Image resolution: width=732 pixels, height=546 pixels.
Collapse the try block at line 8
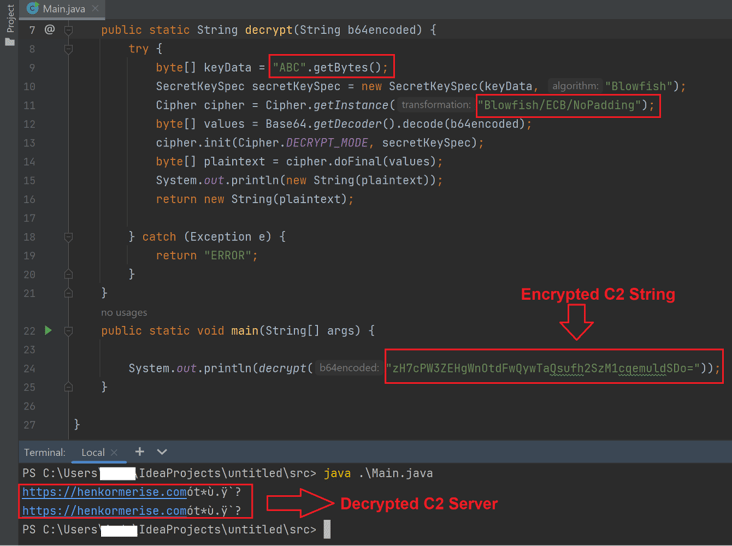point(68,49)
